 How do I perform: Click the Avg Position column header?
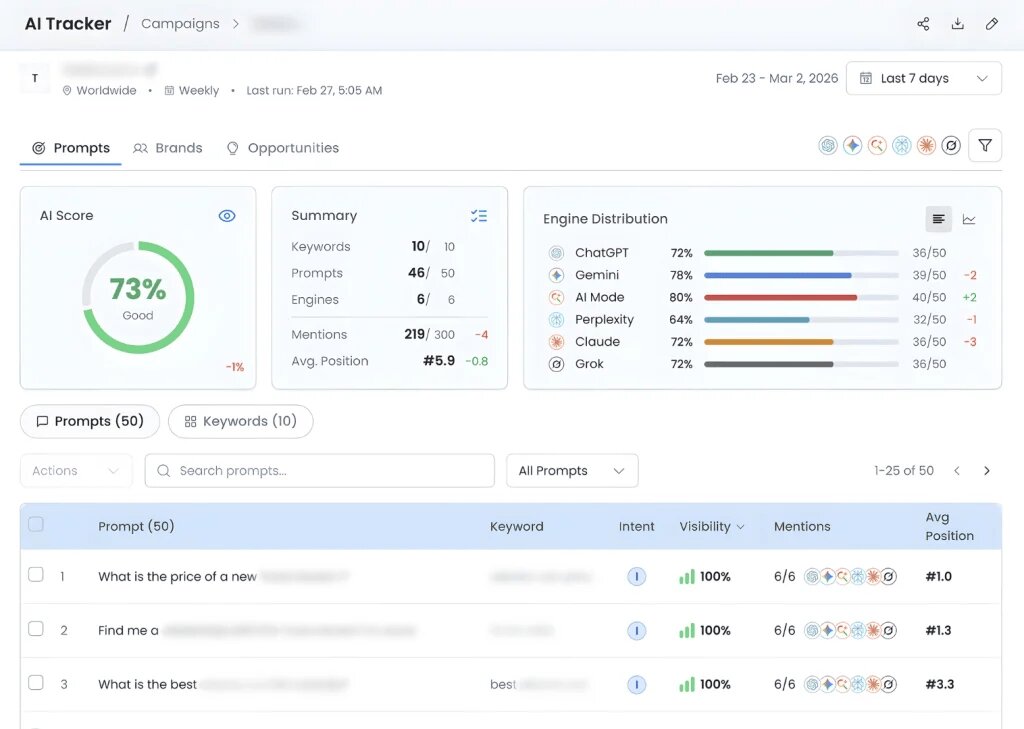pos(950,526)
